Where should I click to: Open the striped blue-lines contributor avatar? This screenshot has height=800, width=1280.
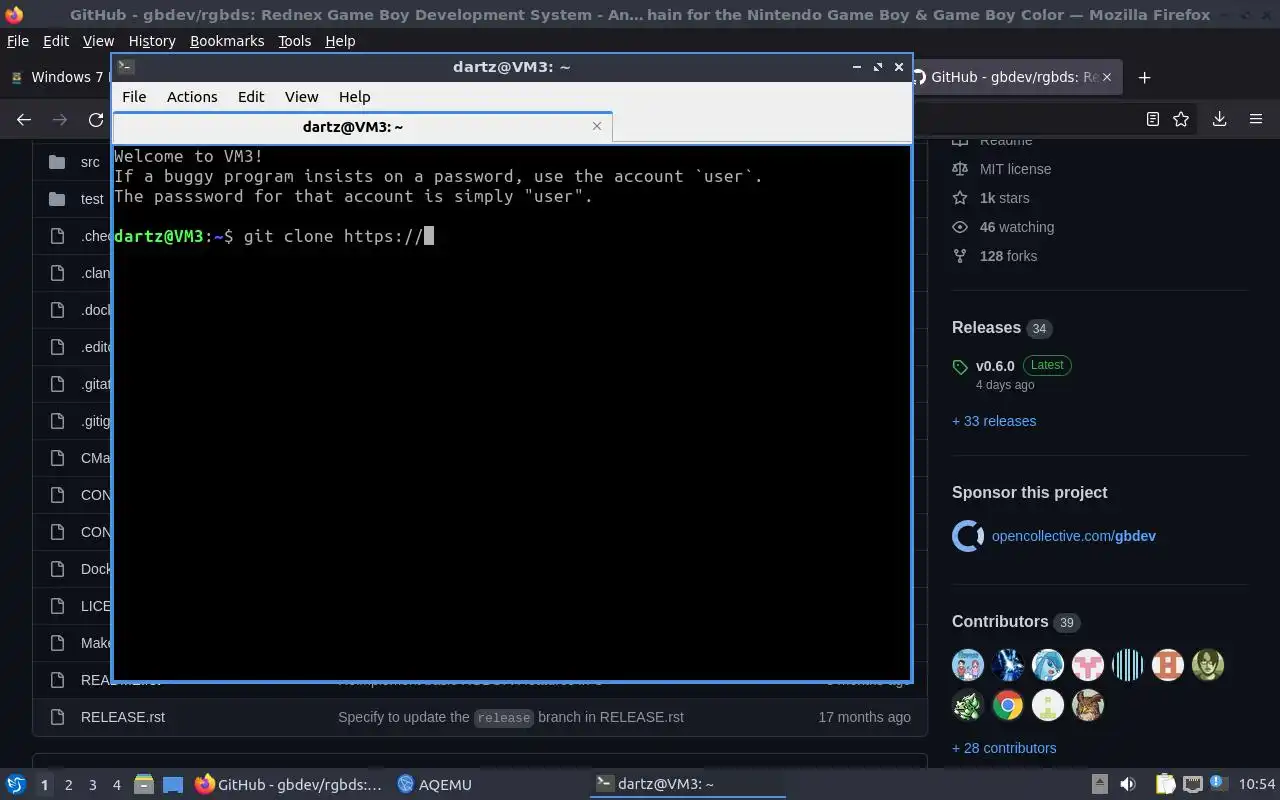[1128, 665]
